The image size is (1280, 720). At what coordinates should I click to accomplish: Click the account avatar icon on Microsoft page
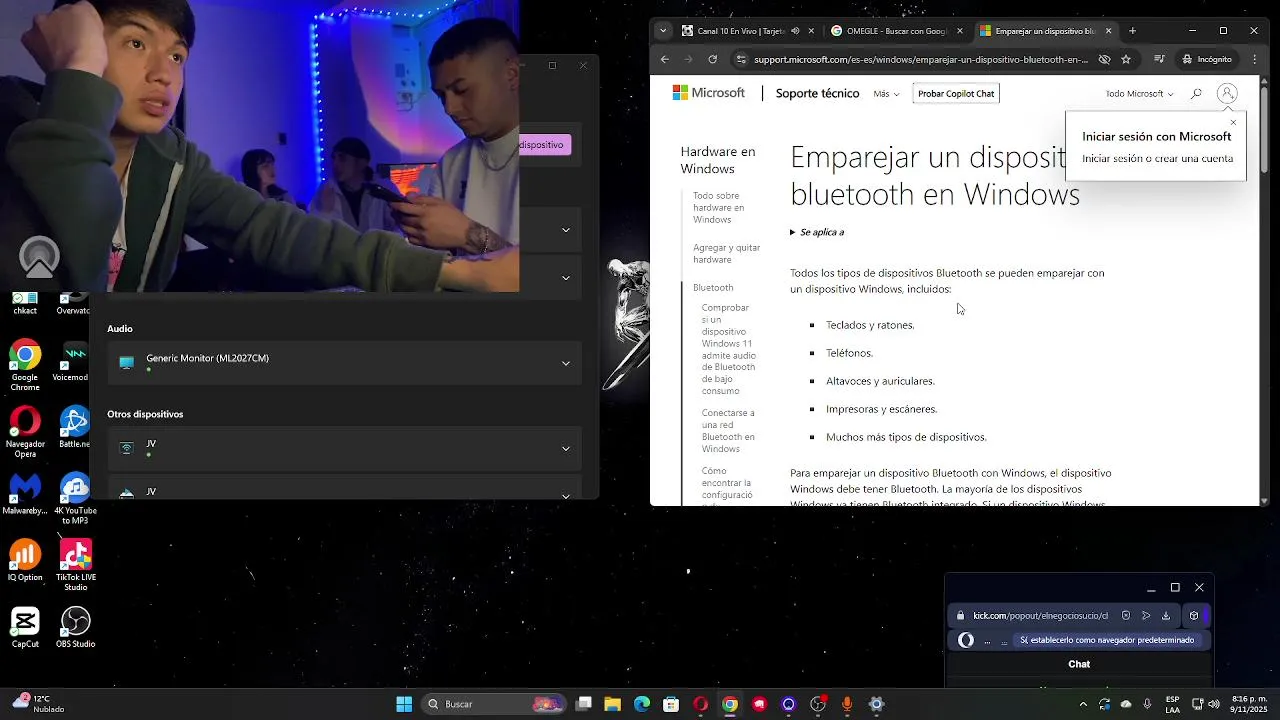pyautogui.click(x=1227, y=93)
